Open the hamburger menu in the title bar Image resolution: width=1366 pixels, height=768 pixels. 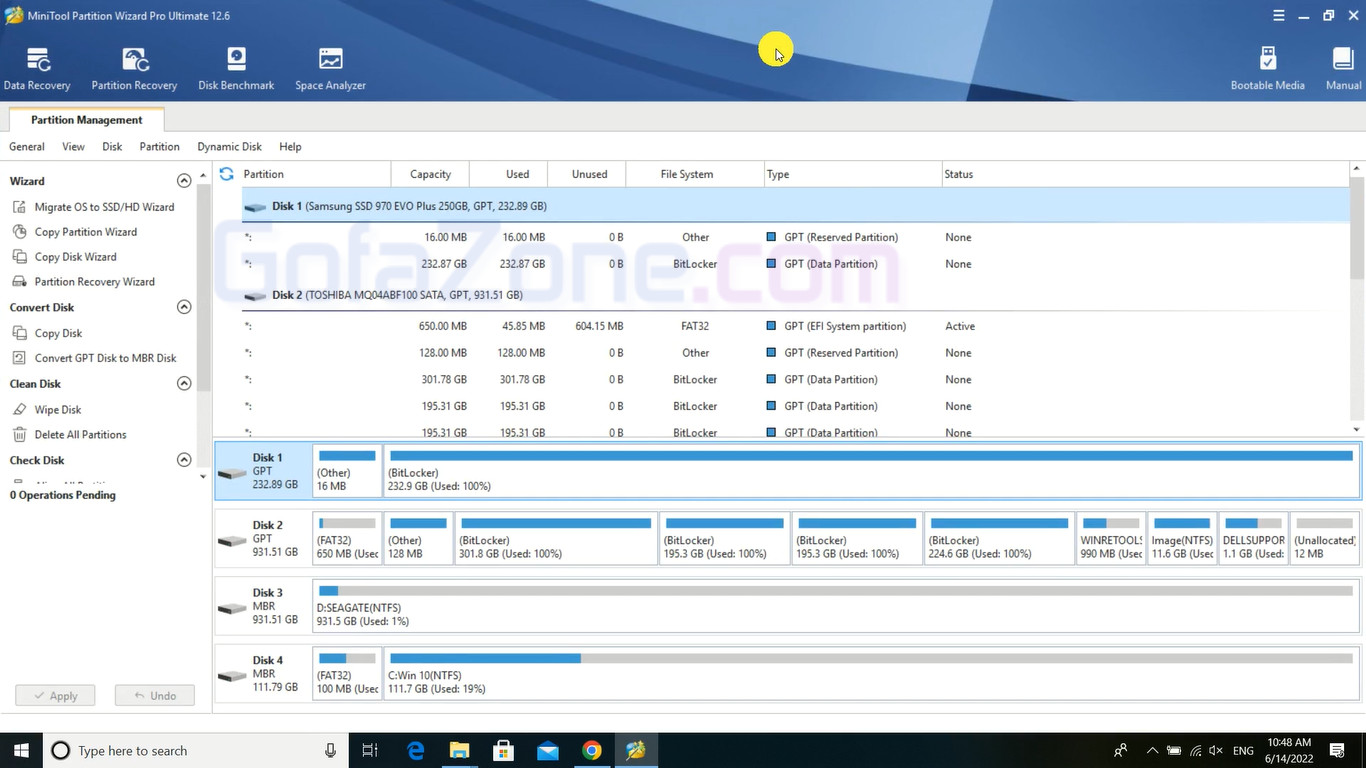1279,16
